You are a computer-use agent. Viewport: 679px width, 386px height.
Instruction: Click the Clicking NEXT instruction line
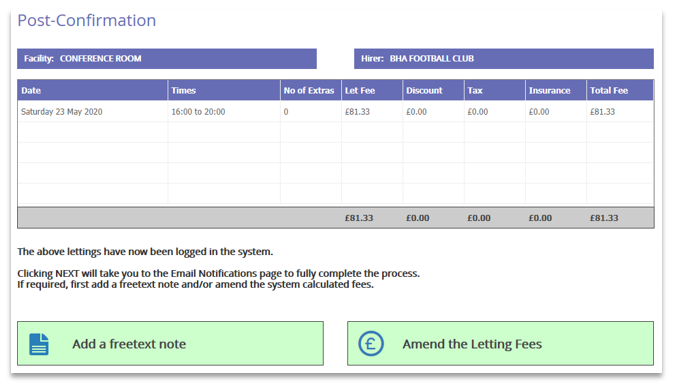pos(218,273)
